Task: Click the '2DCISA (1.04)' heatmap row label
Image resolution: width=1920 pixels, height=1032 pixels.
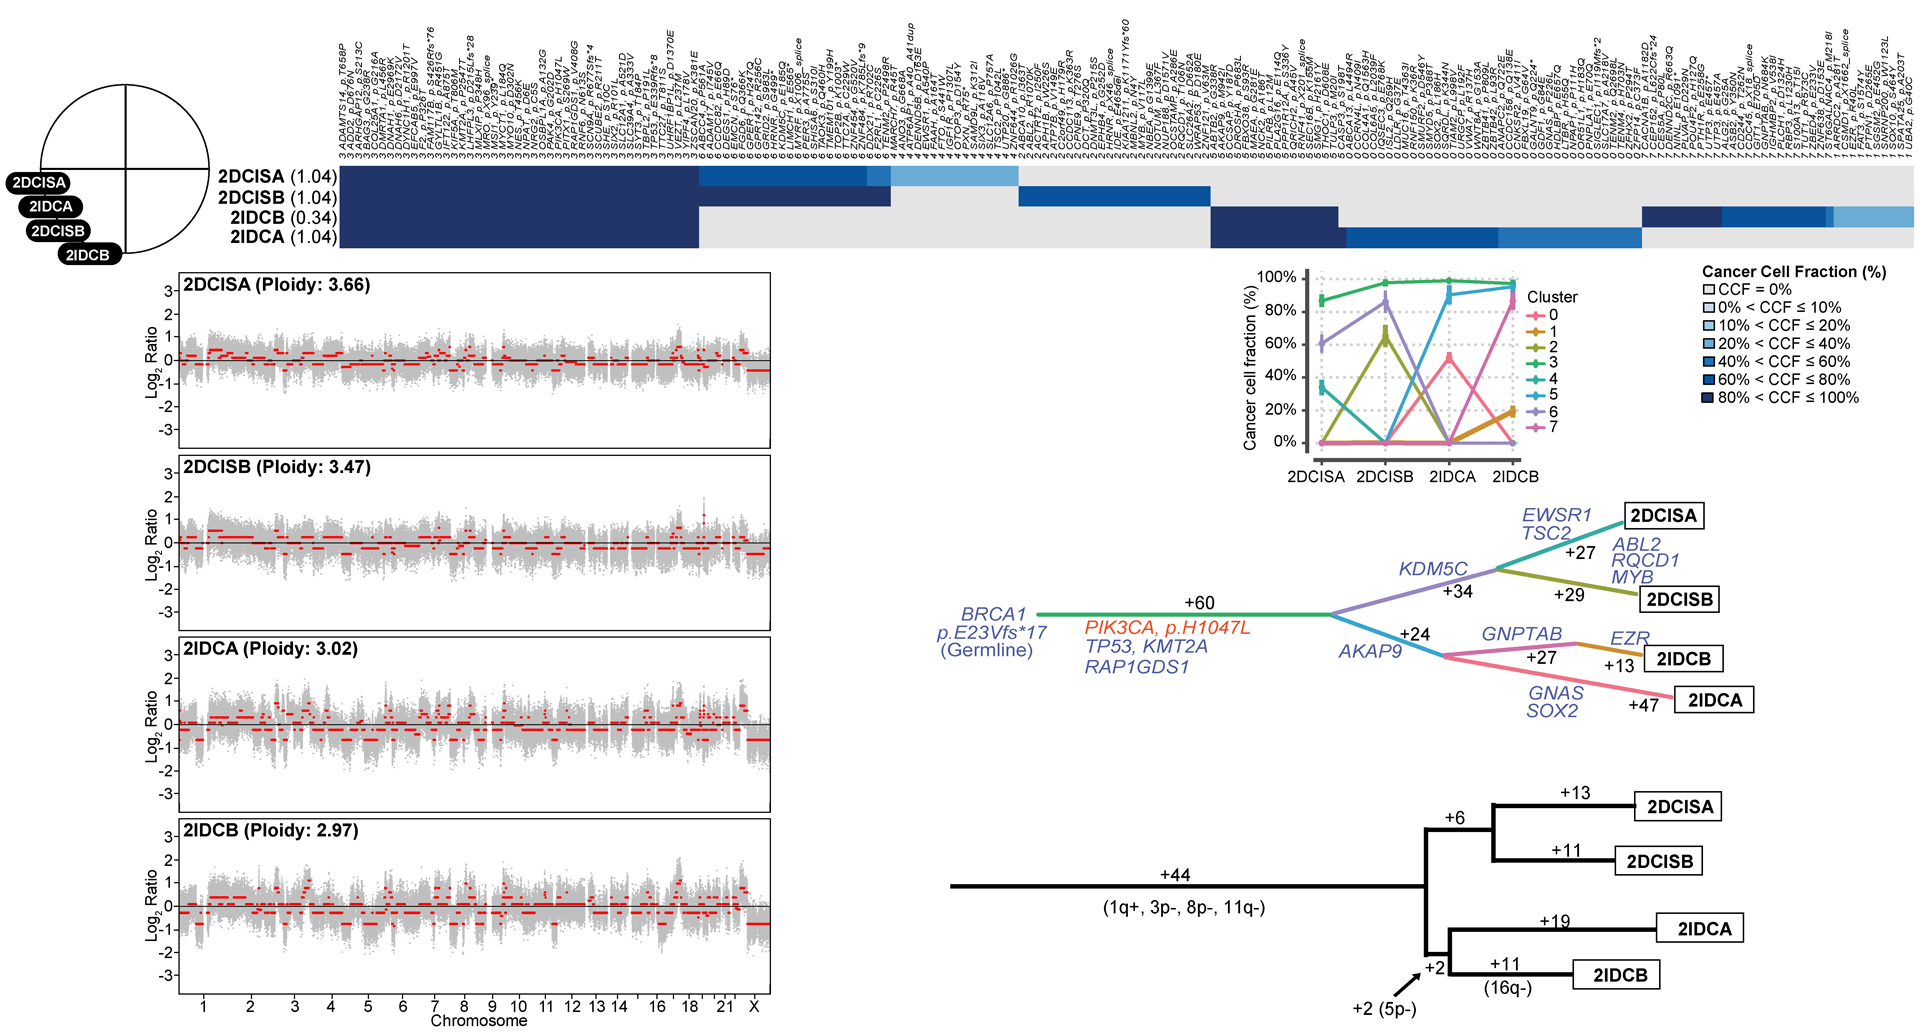Action: 278,177
